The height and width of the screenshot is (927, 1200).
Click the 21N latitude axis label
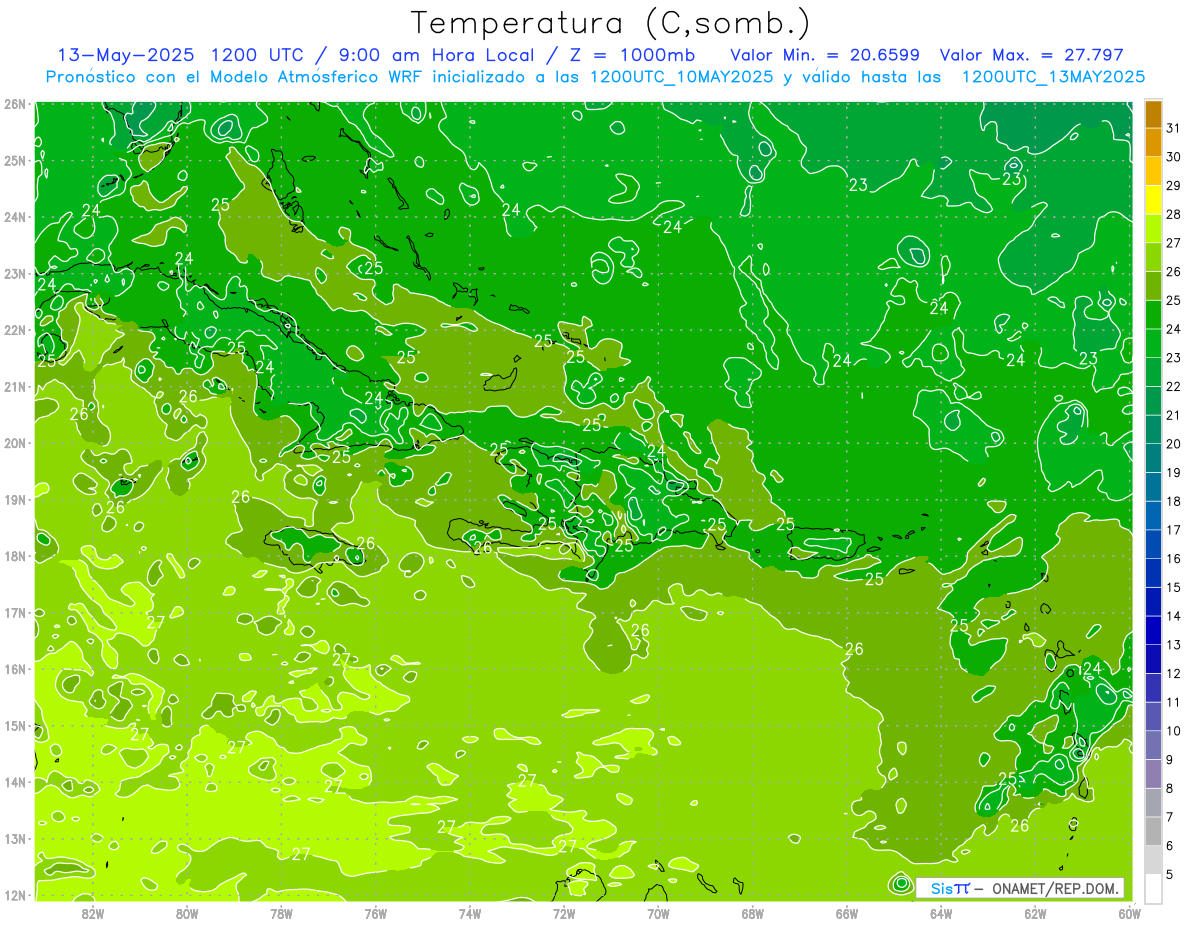tap(14, 386)
